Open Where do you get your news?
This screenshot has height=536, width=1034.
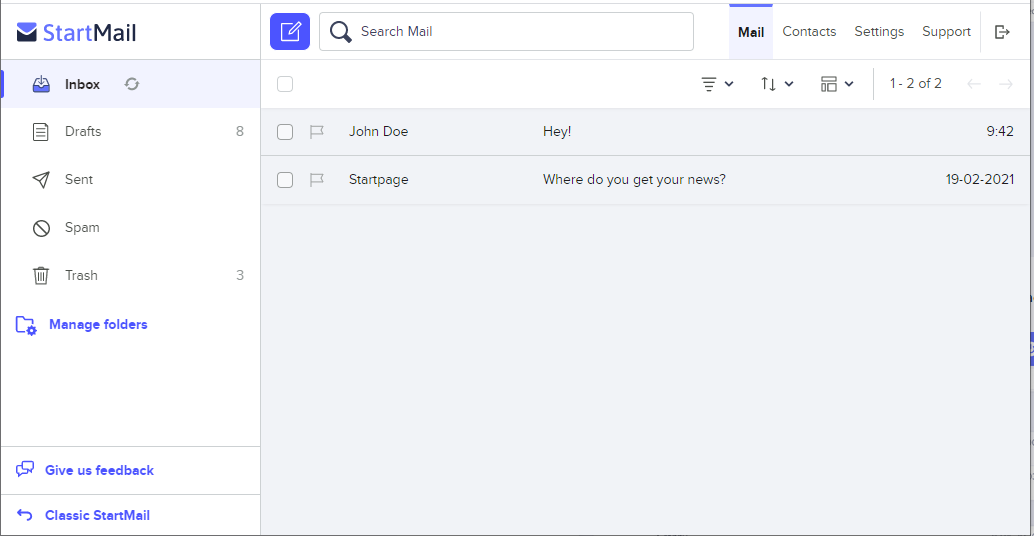[634, 179]
